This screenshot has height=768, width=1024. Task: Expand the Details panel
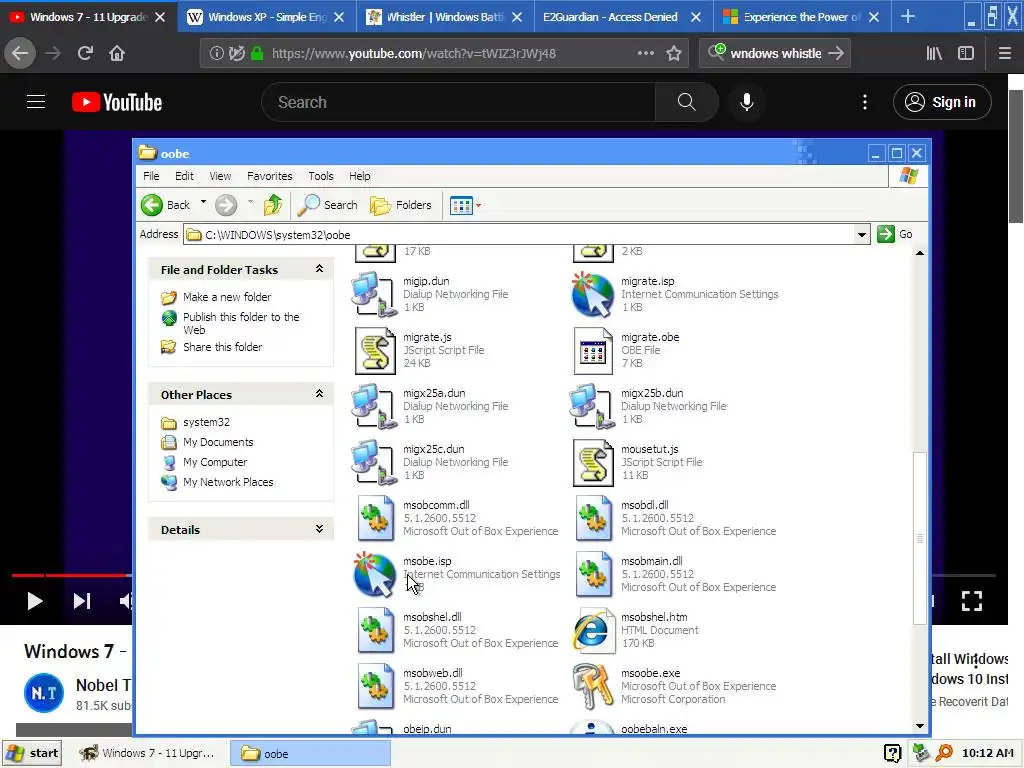tap(319, 528)
